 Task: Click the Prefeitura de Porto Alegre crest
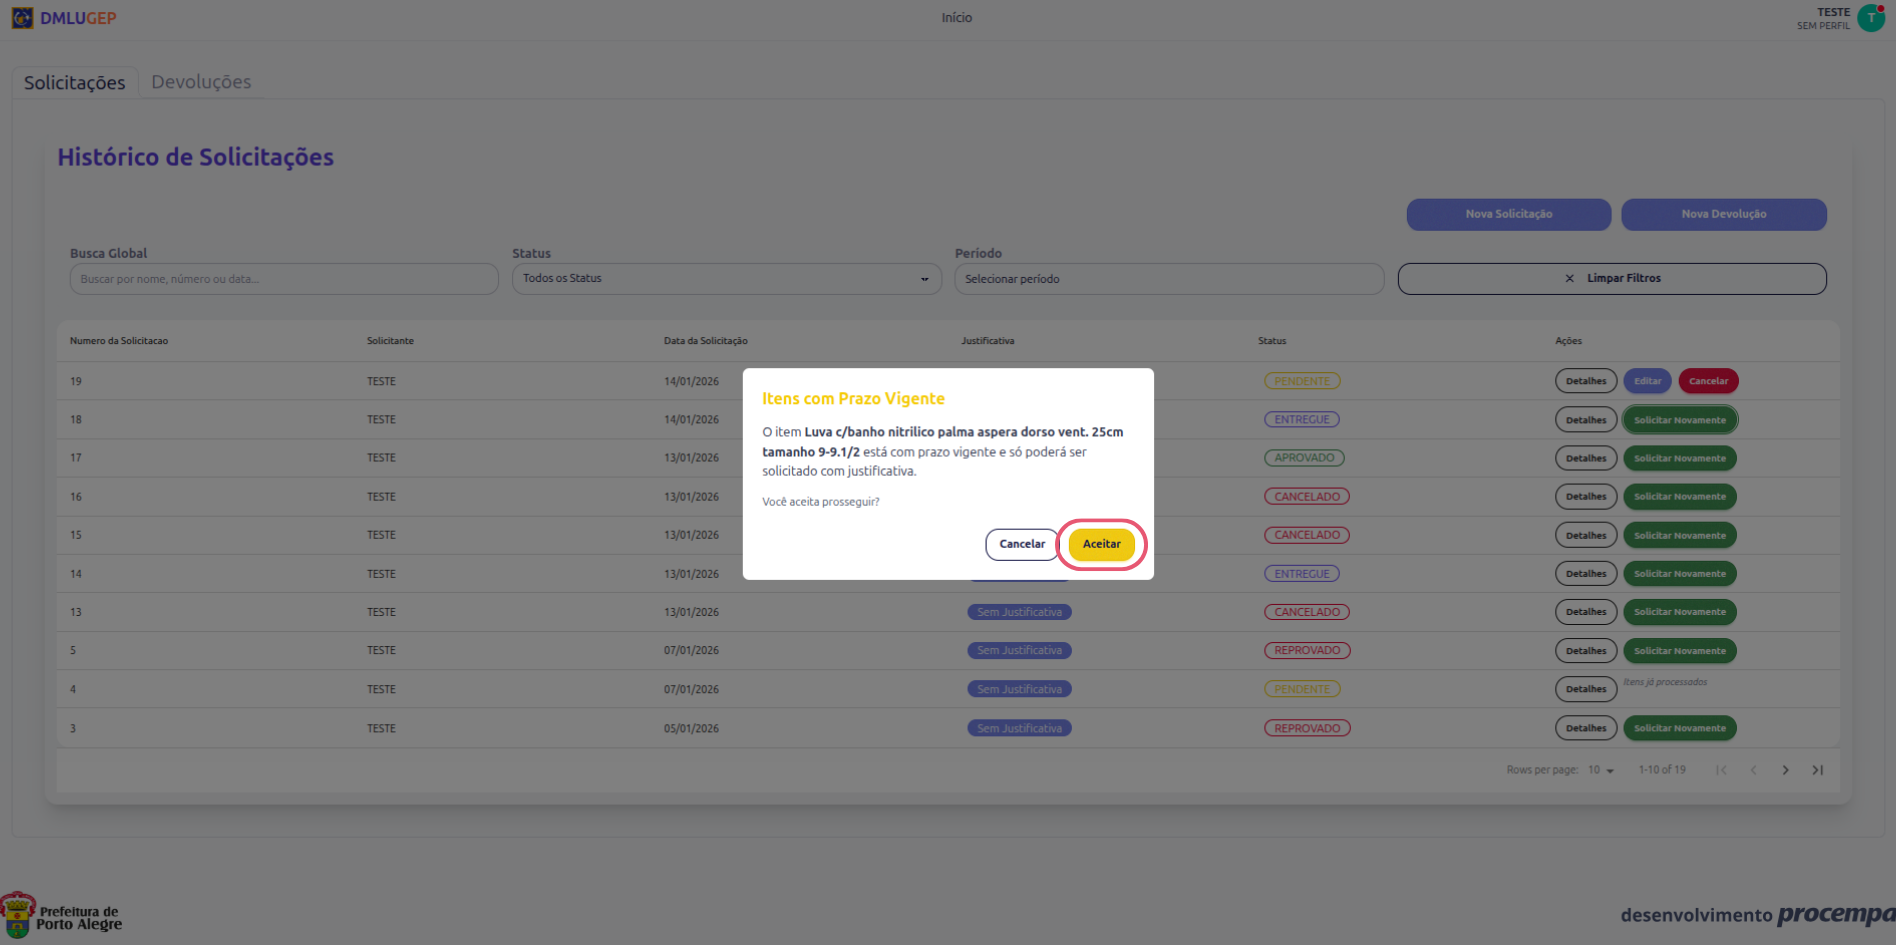click(18, 916)
